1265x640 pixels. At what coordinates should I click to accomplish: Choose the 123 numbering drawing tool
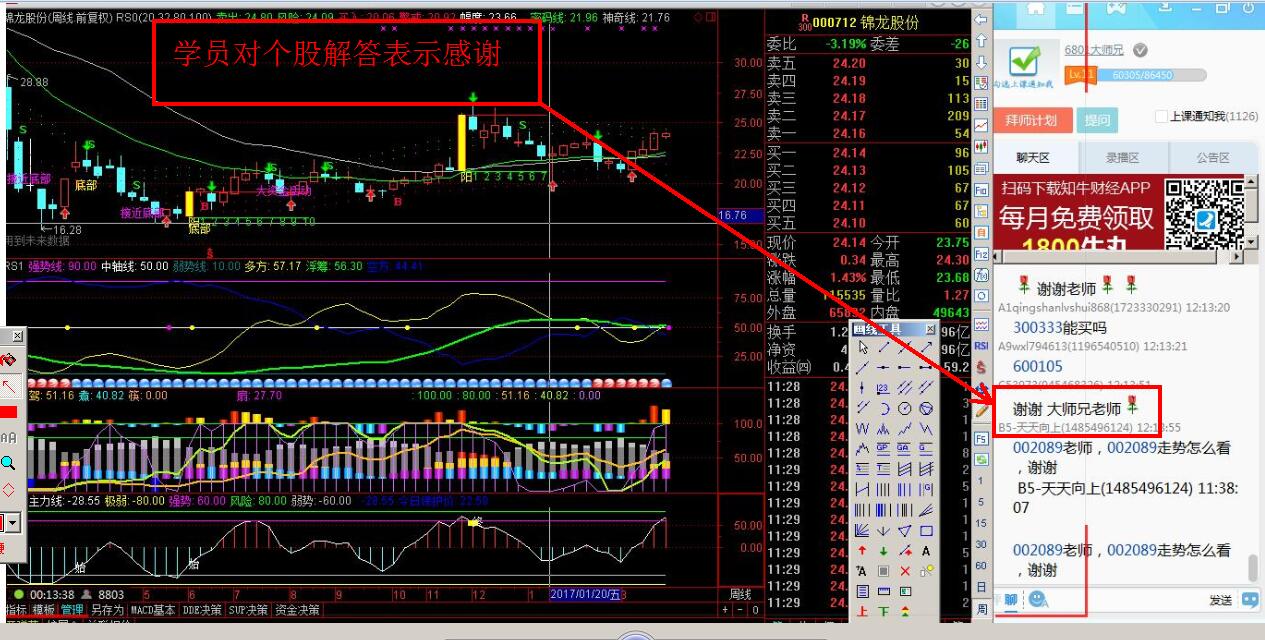pos(884,388)
